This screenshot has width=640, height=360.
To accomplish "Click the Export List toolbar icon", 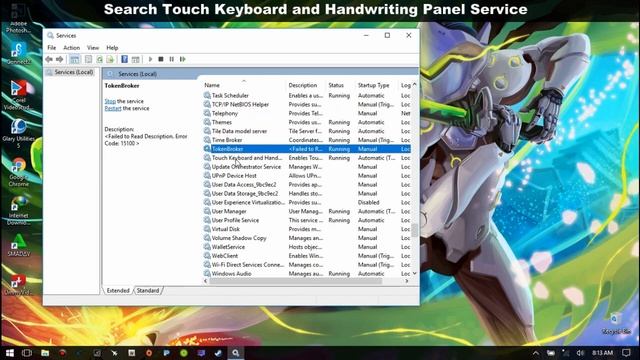I will 110,59.
